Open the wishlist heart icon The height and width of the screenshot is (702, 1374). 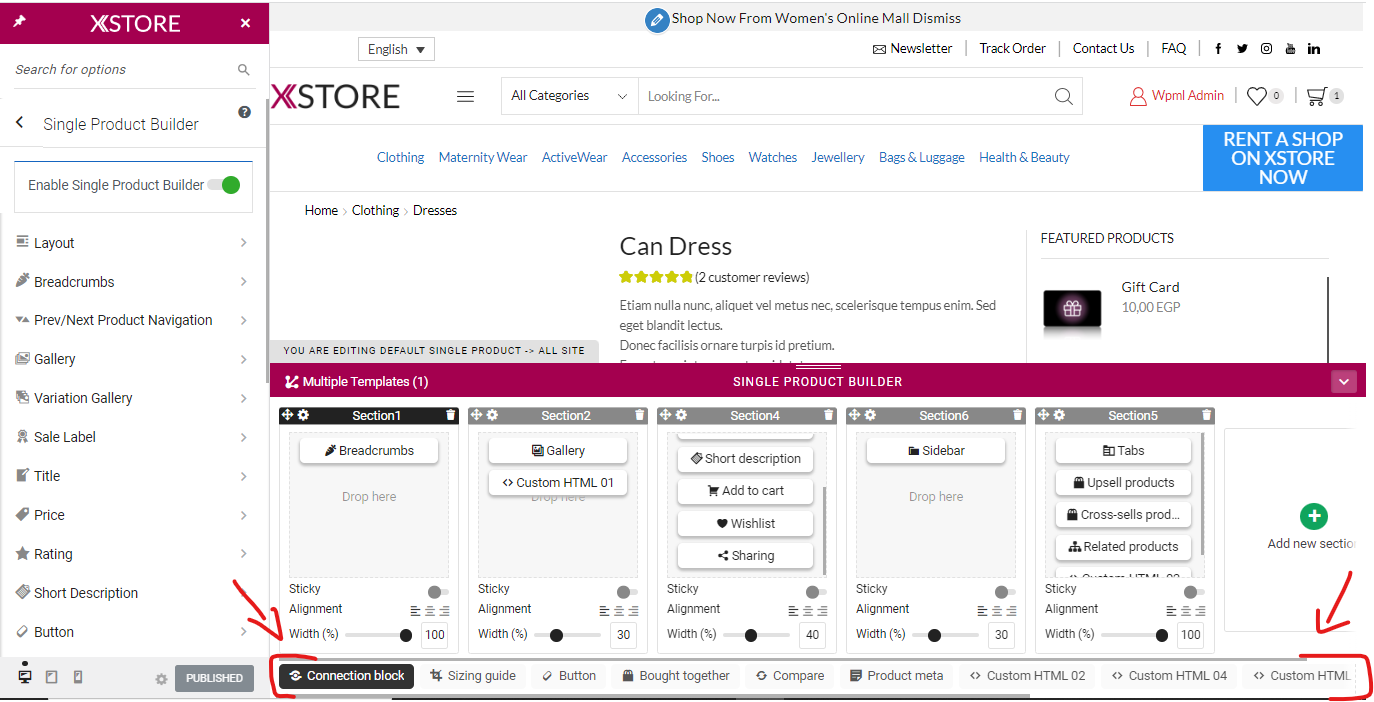coord(1256,96)
